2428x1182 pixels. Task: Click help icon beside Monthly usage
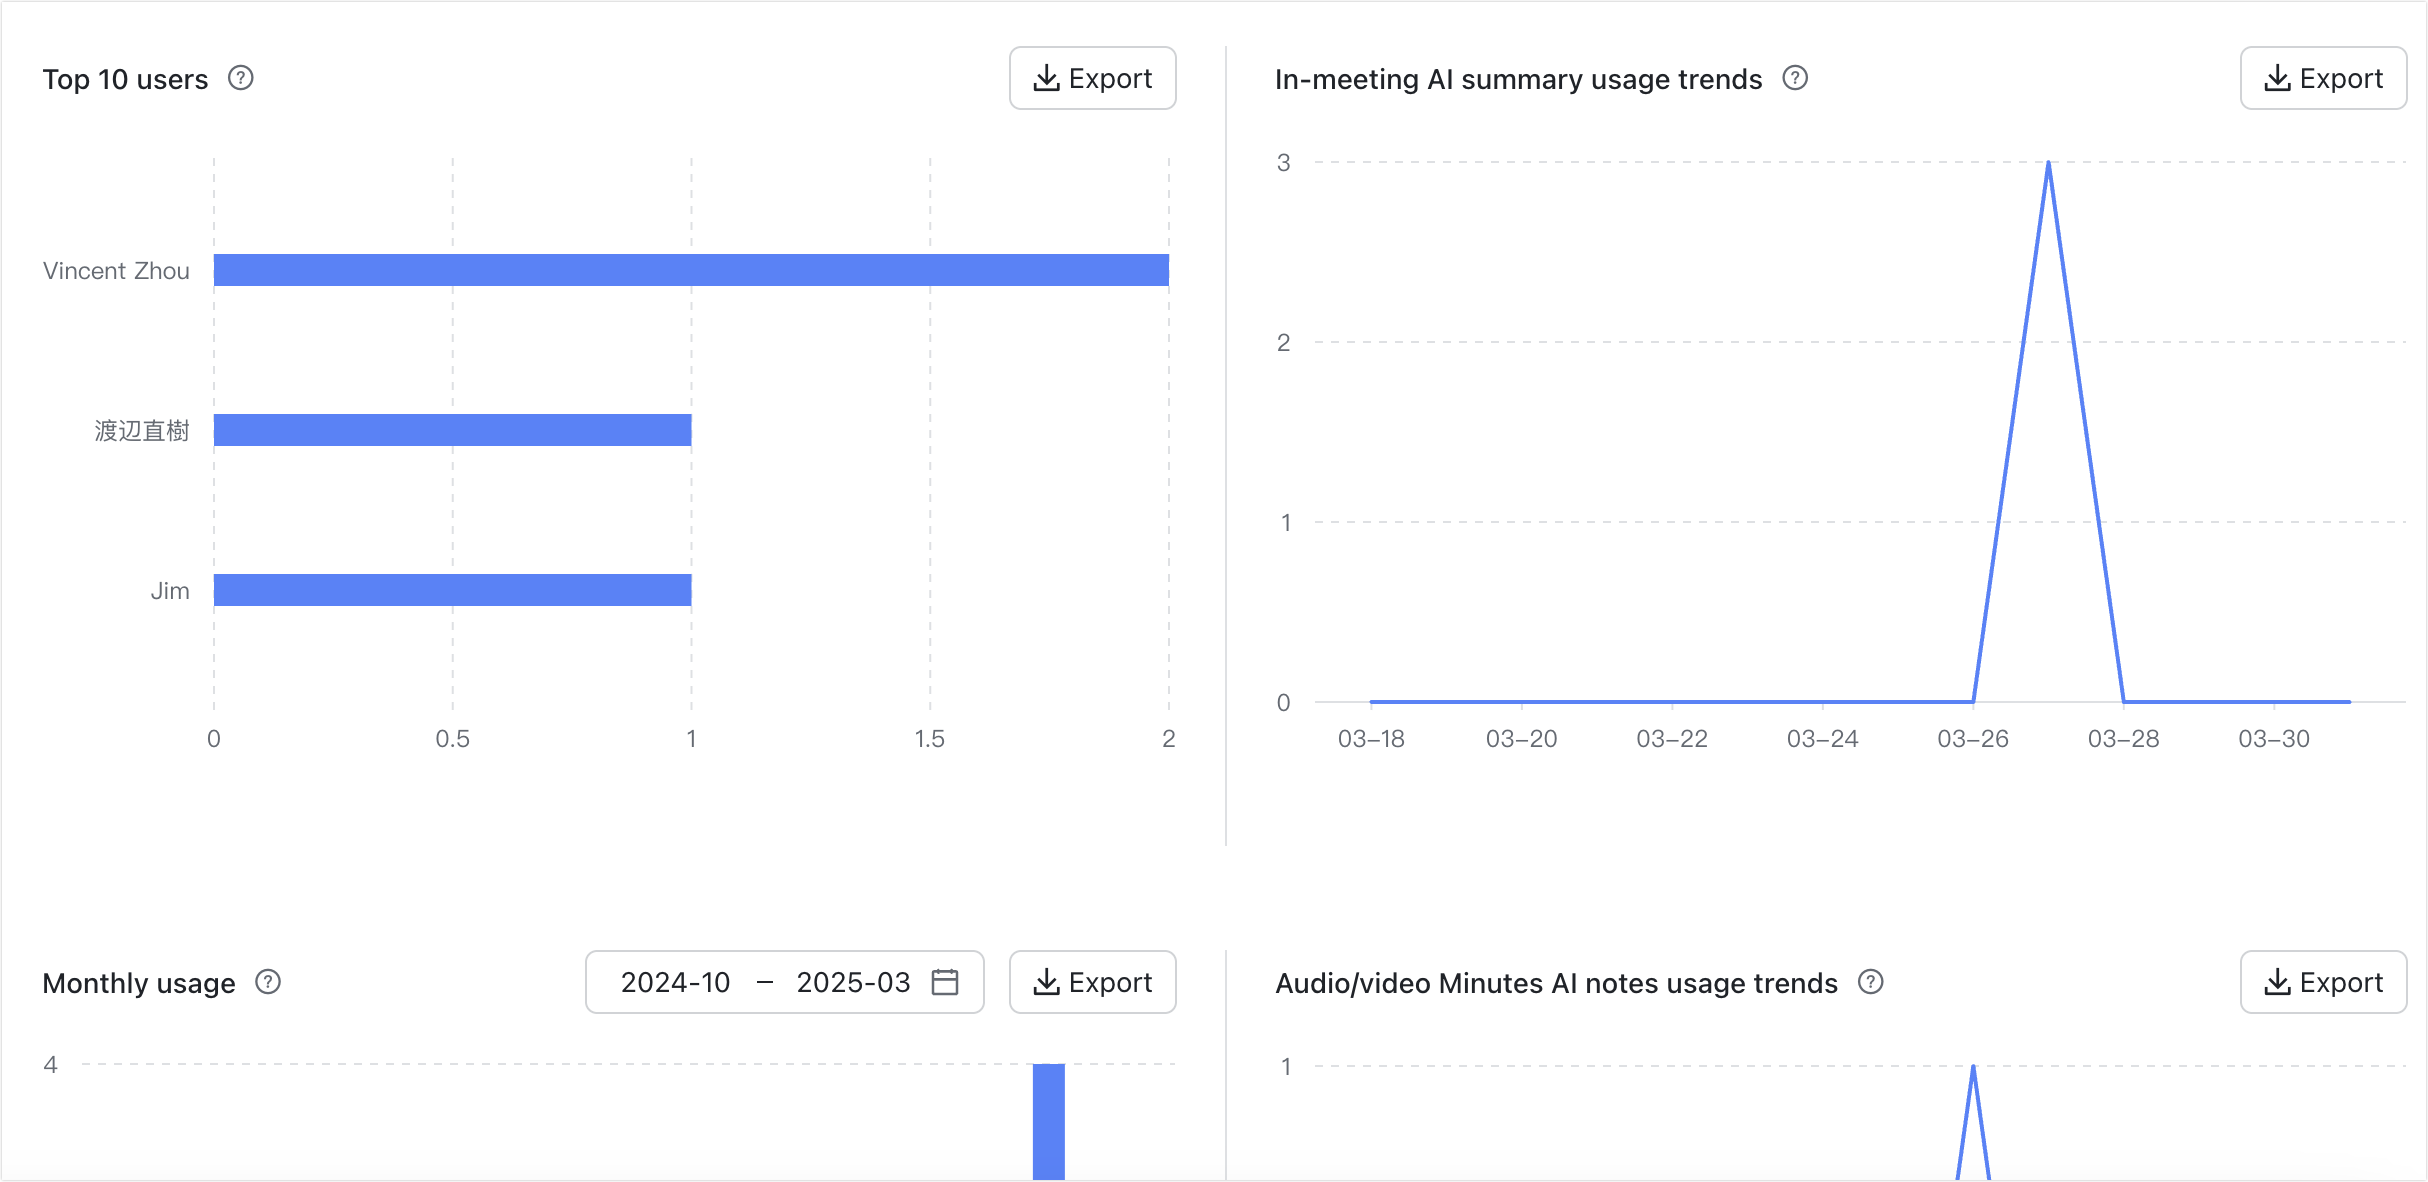point(268,982)
